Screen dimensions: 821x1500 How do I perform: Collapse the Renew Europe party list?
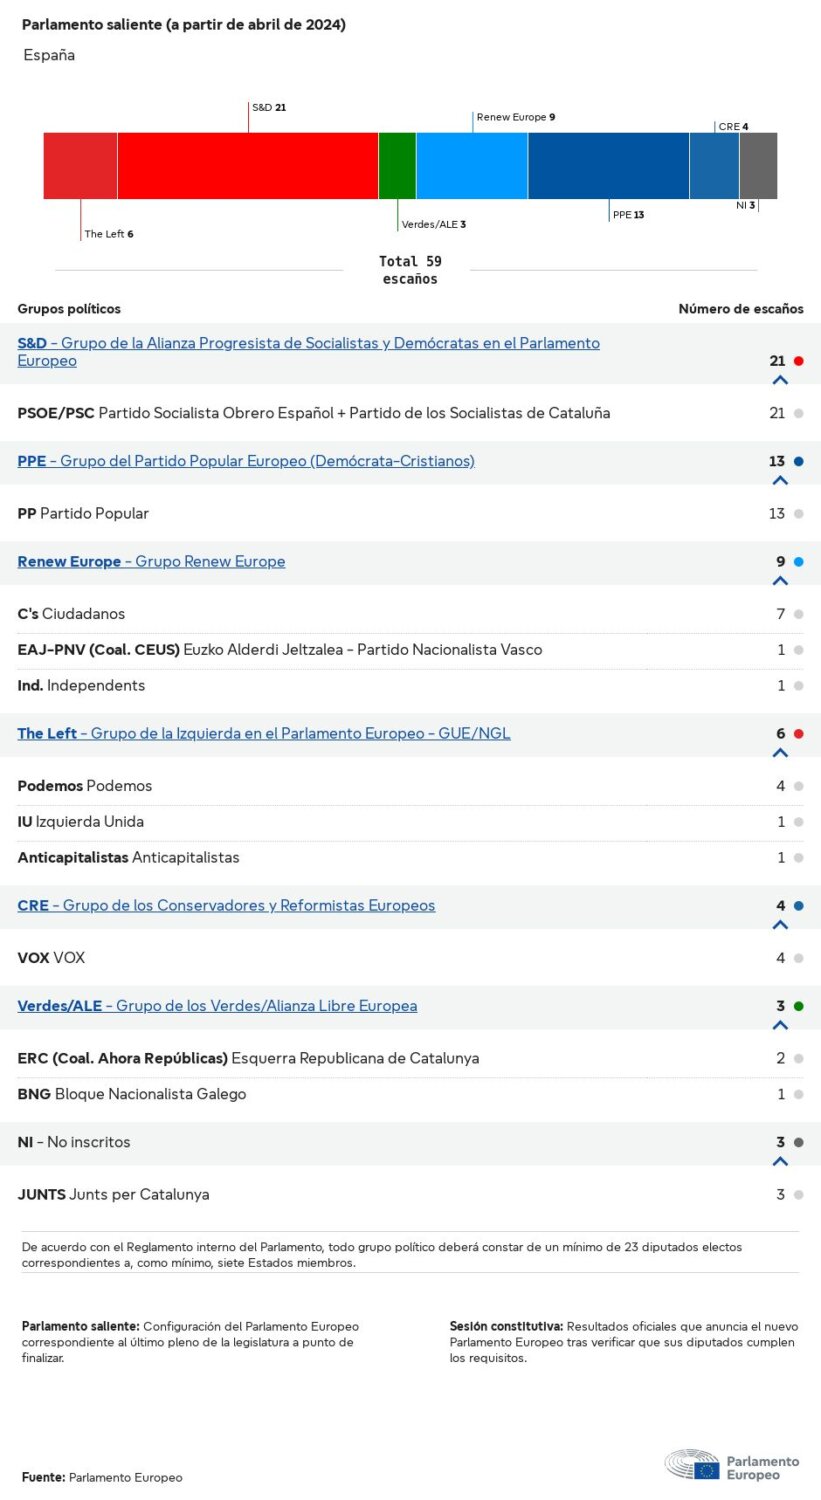tap(780, 581)
